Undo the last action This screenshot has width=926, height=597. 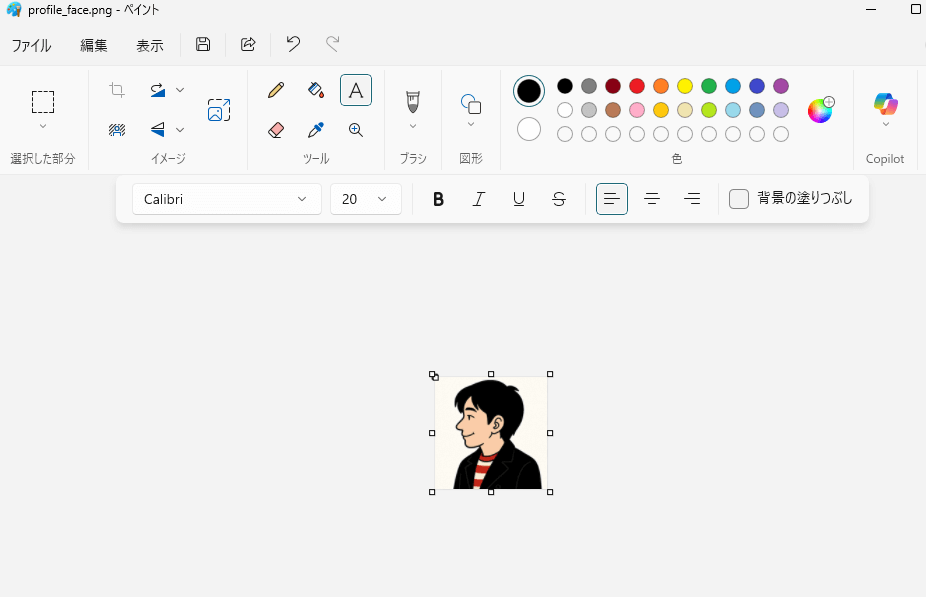pyautogui.click(x=292, y=44)
